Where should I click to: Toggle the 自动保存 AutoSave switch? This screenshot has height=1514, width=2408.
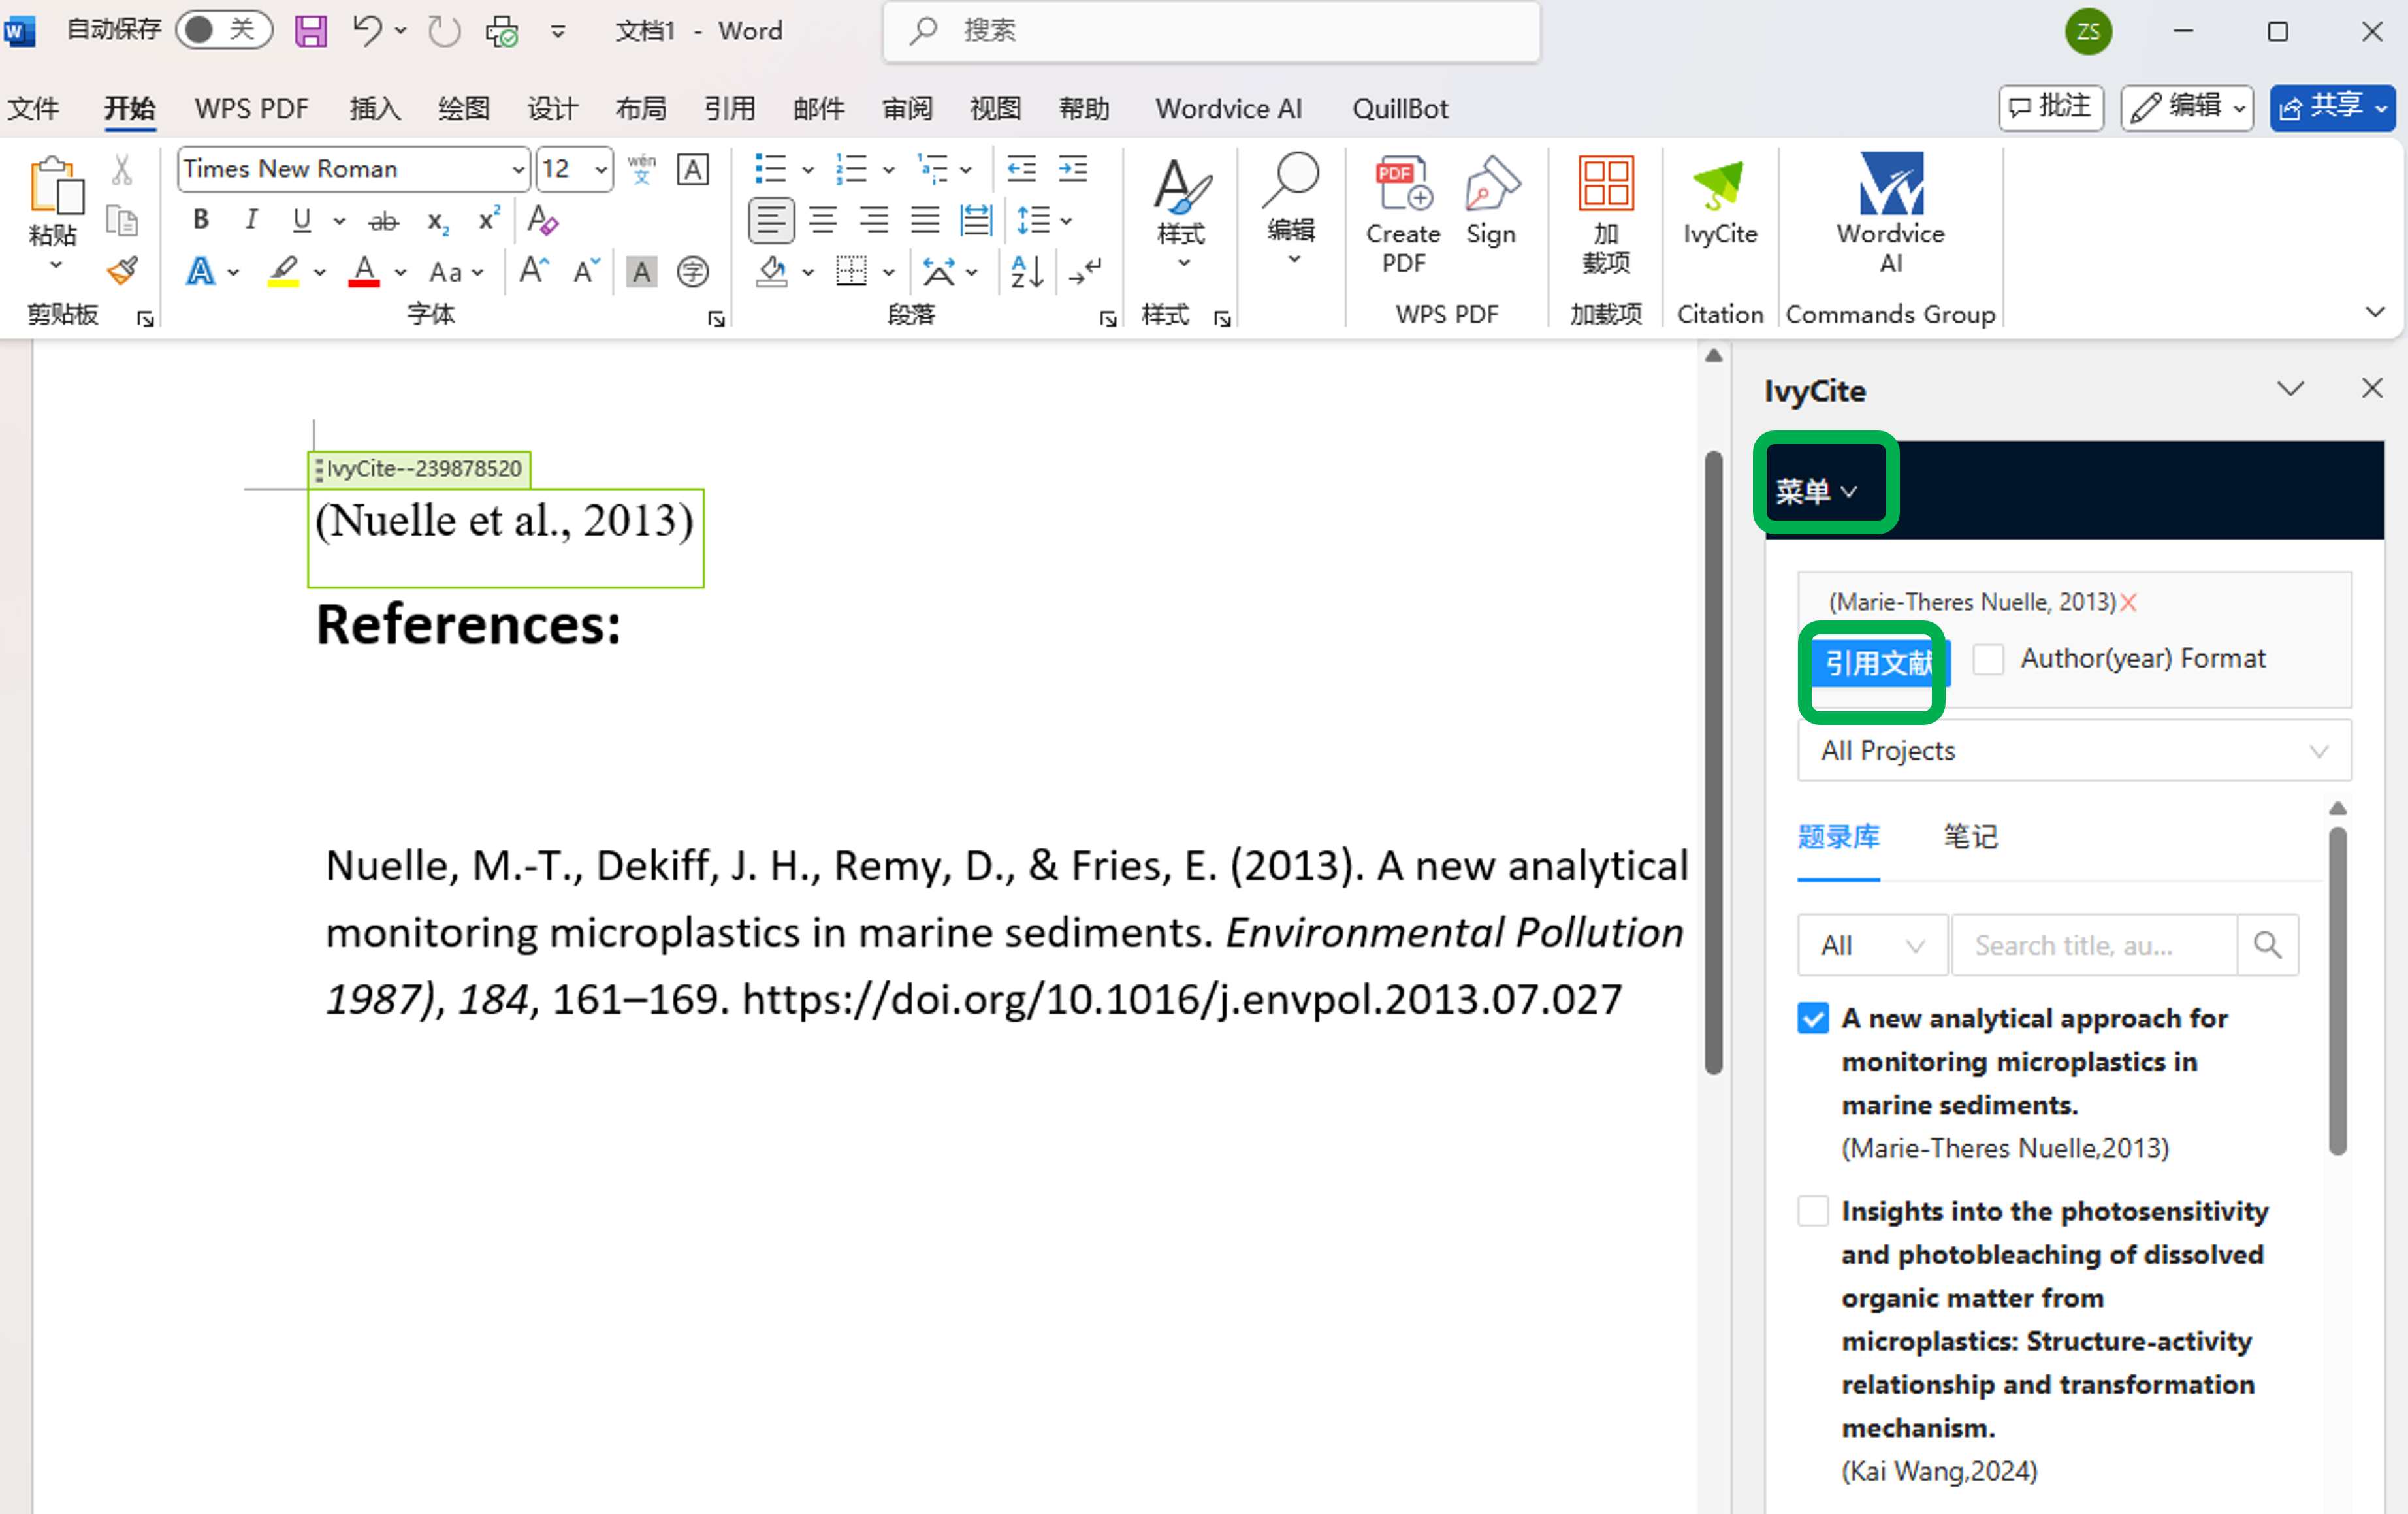[x=224, y=30]
